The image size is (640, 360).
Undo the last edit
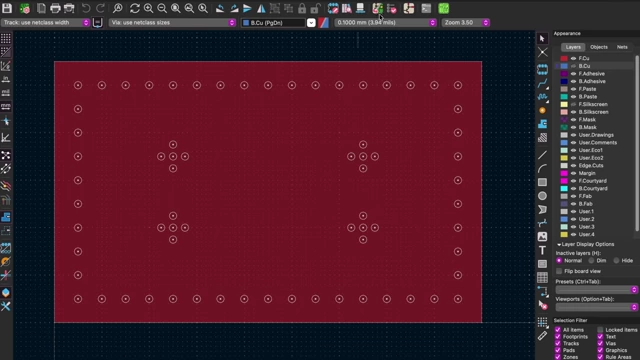(x=86, y=8)
